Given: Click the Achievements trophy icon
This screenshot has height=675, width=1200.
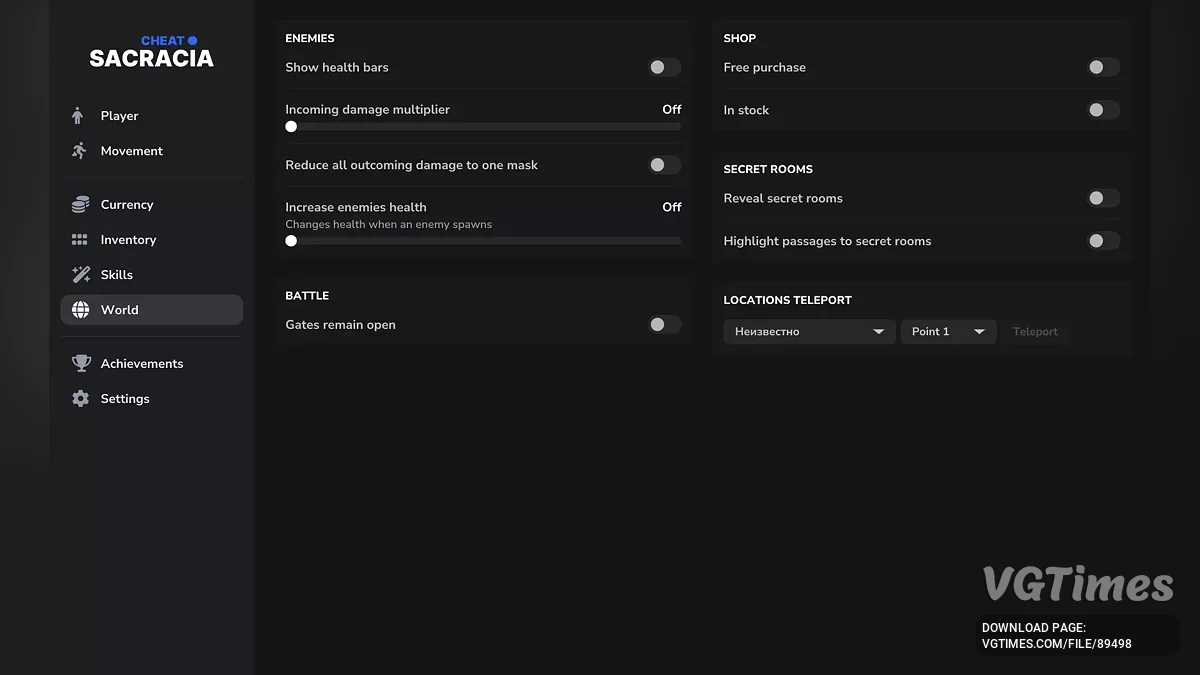Looking at the screenshot, I should pyautogui.click(x=78, y=363).
